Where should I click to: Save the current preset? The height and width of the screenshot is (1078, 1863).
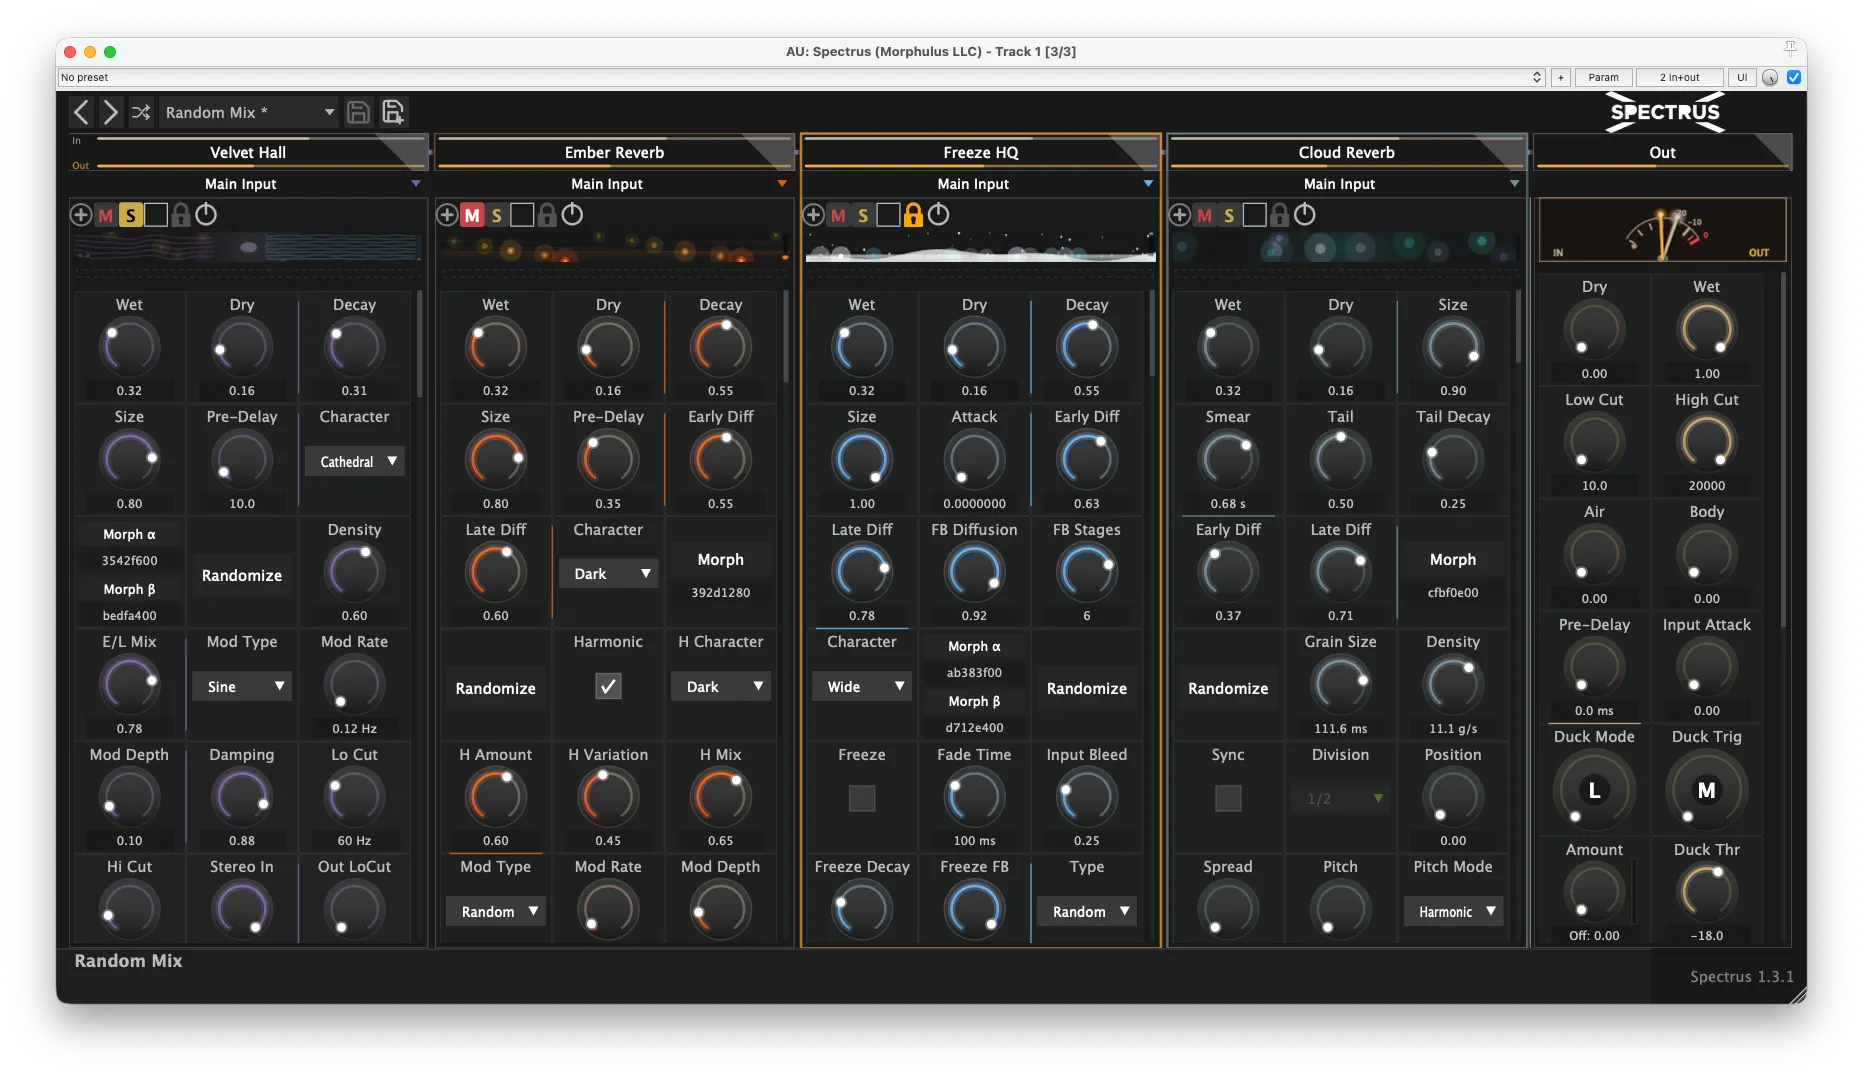[x=358, y=112]
